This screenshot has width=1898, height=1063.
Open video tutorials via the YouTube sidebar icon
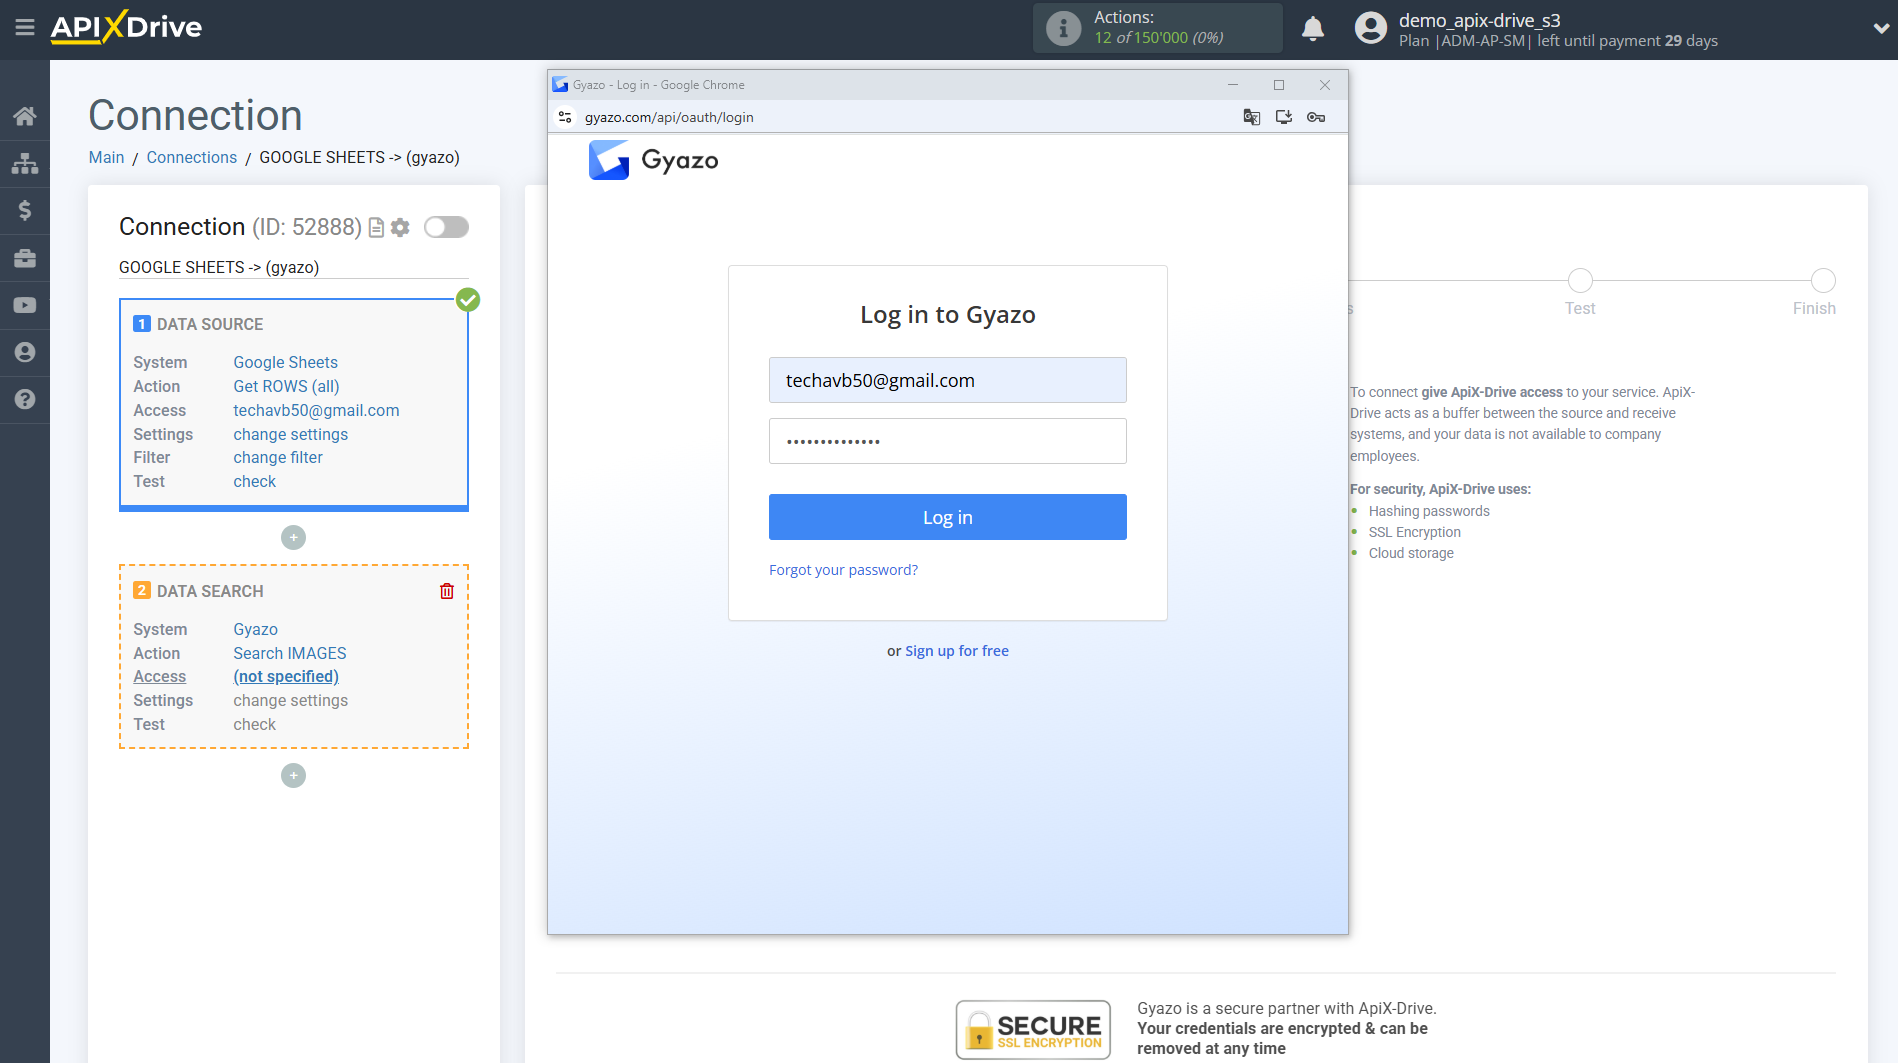(x=25, y=304)
